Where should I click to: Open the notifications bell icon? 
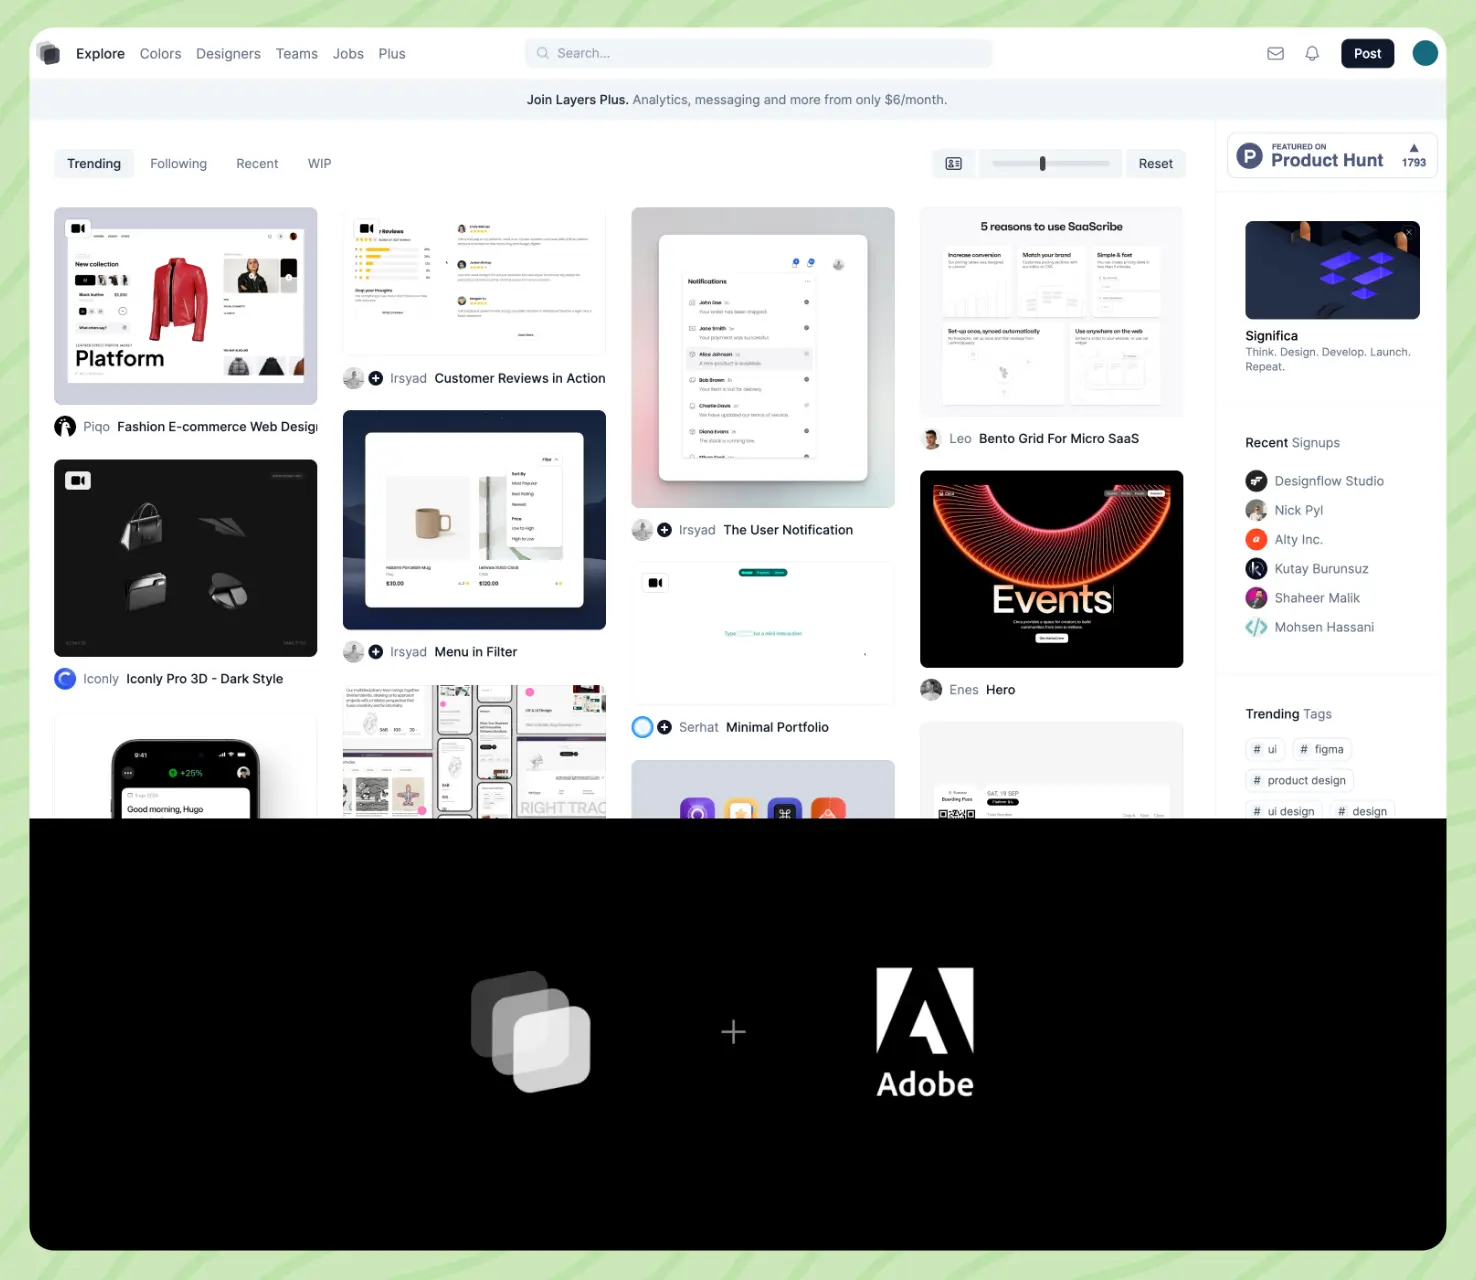click(x=1312, y=54)
